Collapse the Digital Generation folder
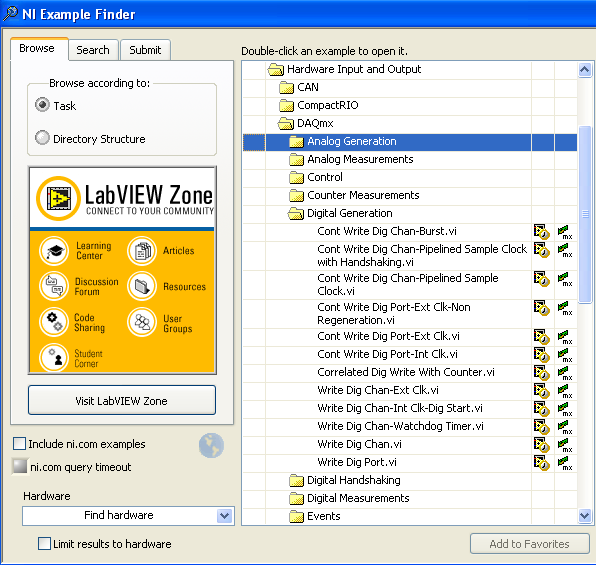This screenshot has height=565, width=596. coord(296,214)
